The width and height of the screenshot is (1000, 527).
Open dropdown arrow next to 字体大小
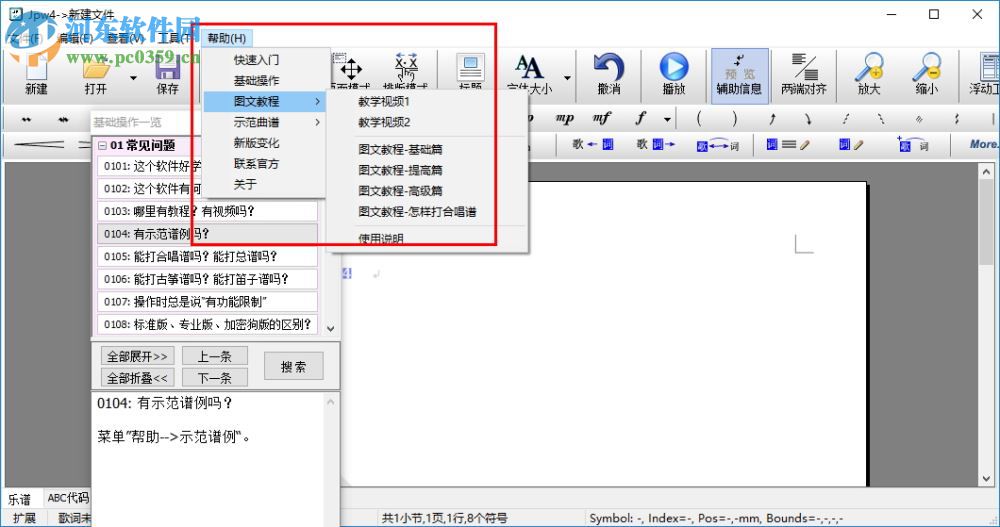click(x=567, y=78)
